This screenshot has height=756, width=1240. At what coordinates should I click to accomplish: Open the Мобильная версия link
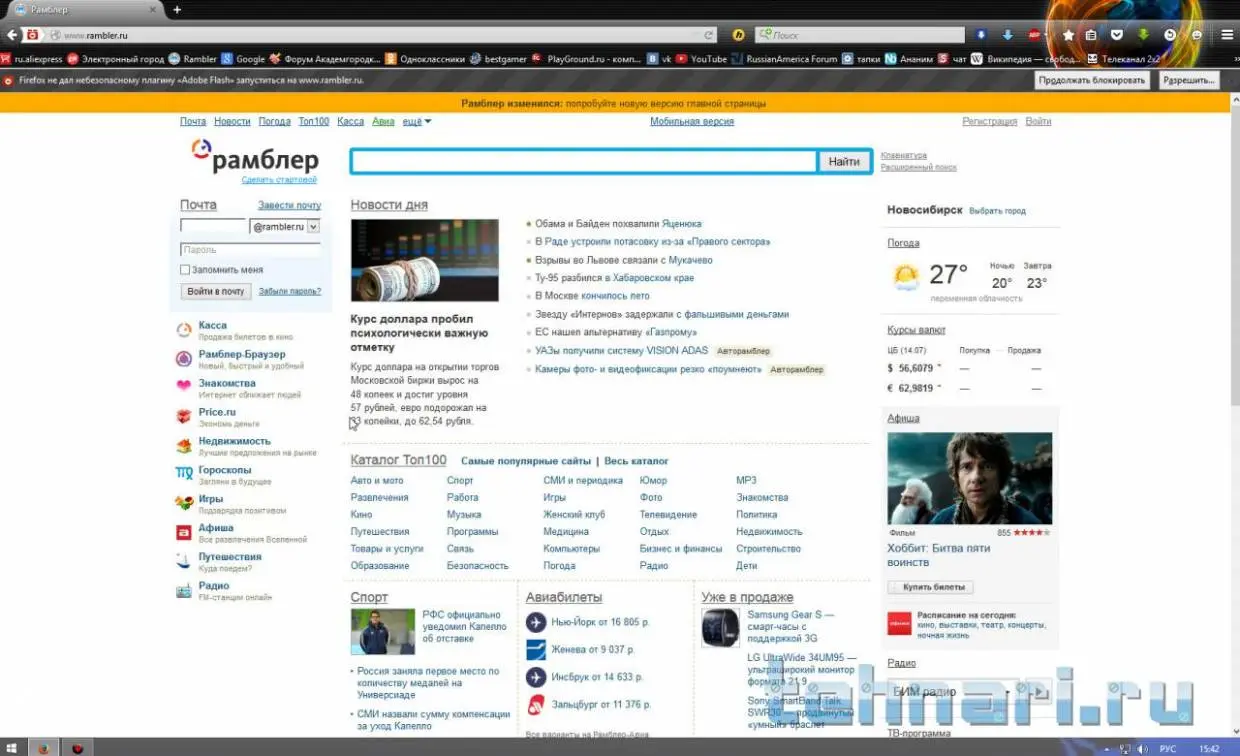pos(692,121)
